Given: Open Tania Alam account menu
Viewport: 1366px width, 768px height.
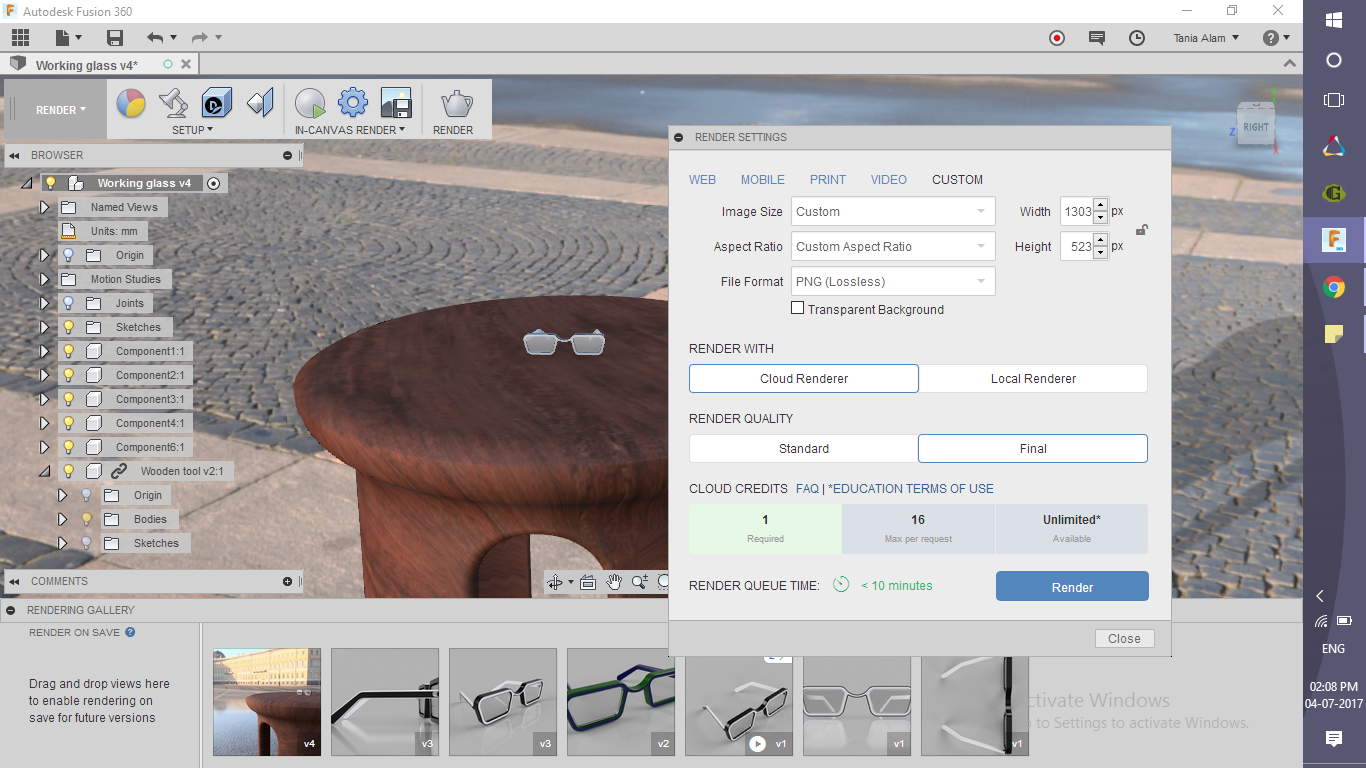Looking at the screenshot, I should 1206,38.
